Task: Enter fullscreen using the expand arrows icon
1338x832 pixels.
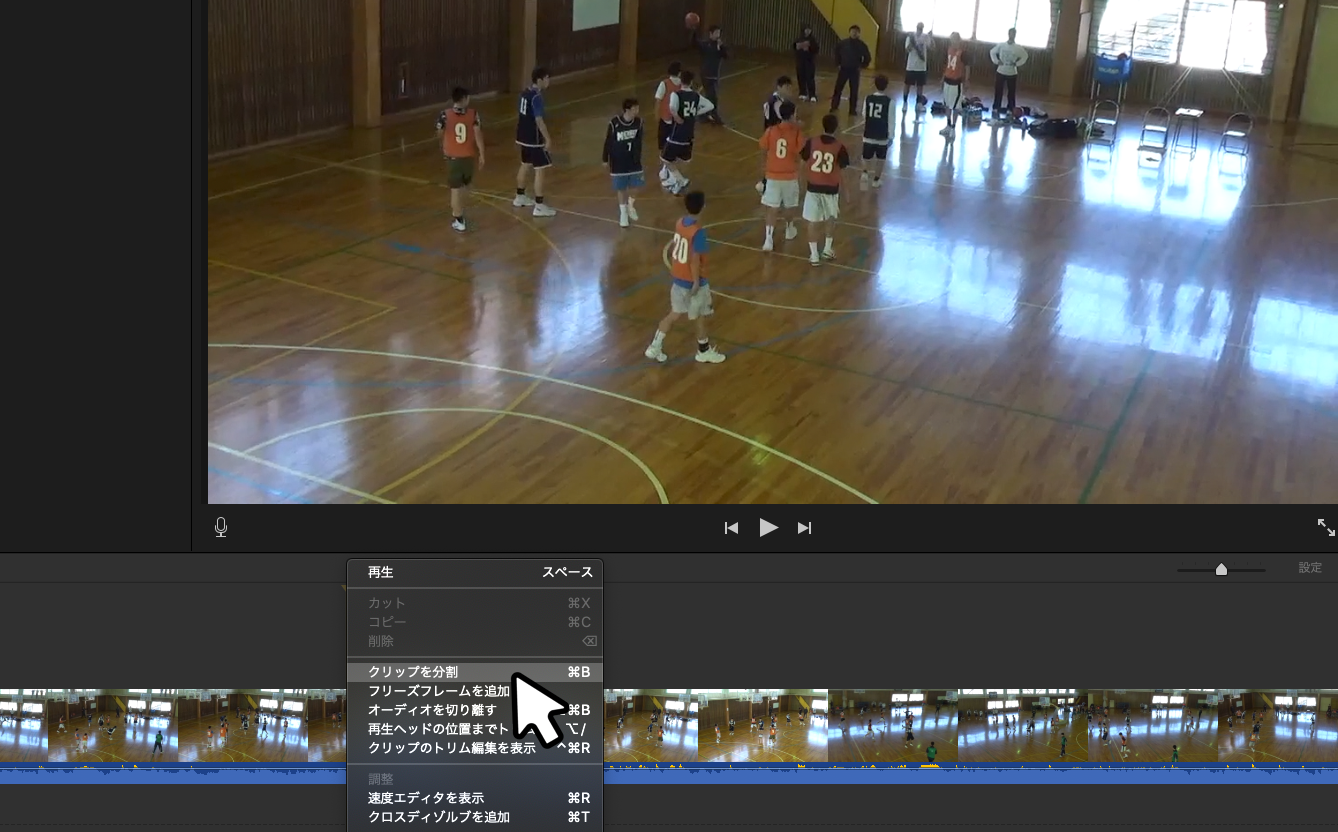Action: [1325, 527]
